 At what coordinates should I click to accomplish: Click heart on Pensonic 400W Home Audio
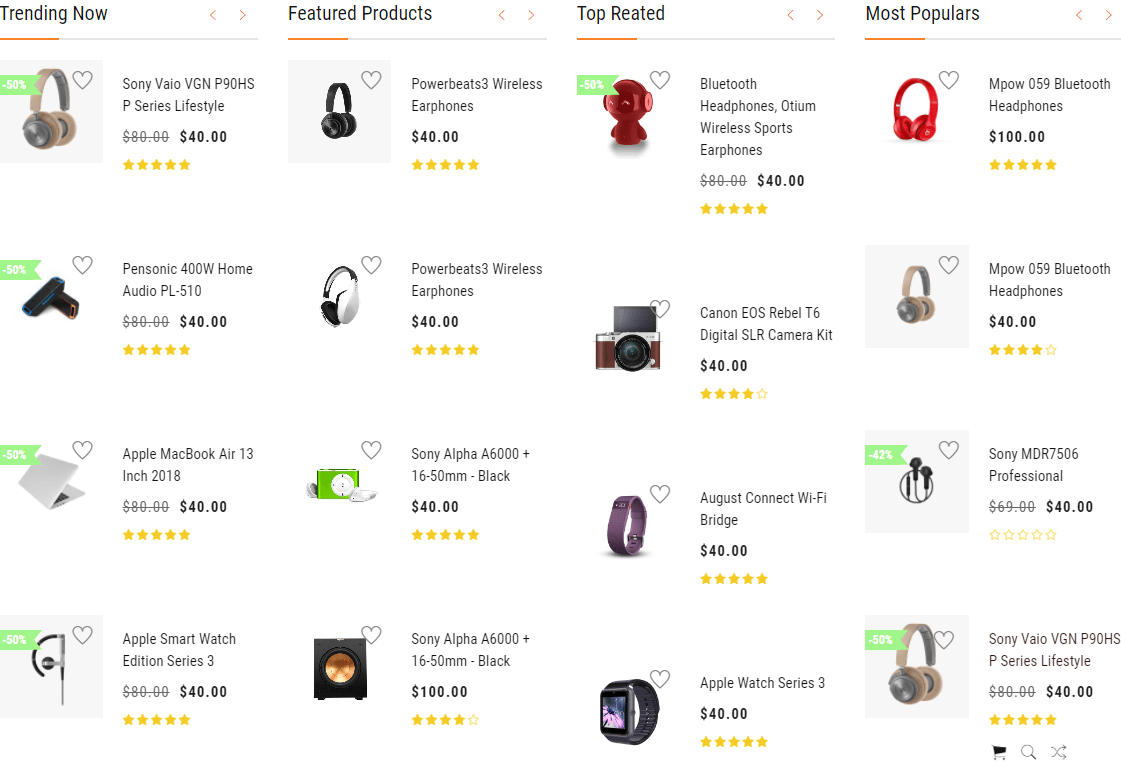point(82,265)
